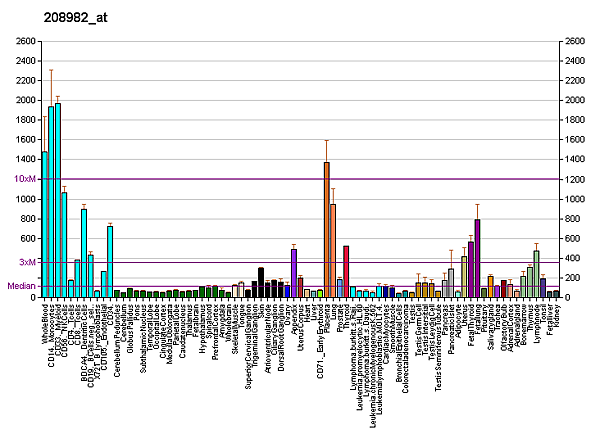Click the 10xM threshold label
This screenshot has width=600, height=434.
tap(25, 179)
